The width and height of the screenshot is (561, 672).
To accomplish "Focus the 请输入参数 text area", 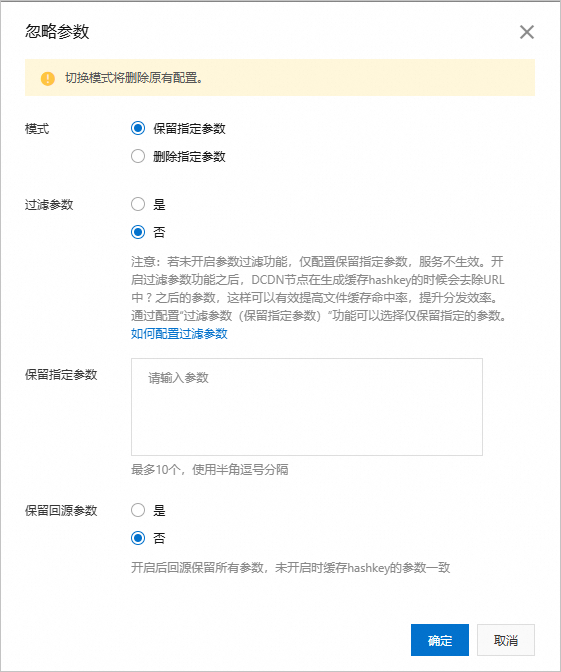I will tap(307, 407).
